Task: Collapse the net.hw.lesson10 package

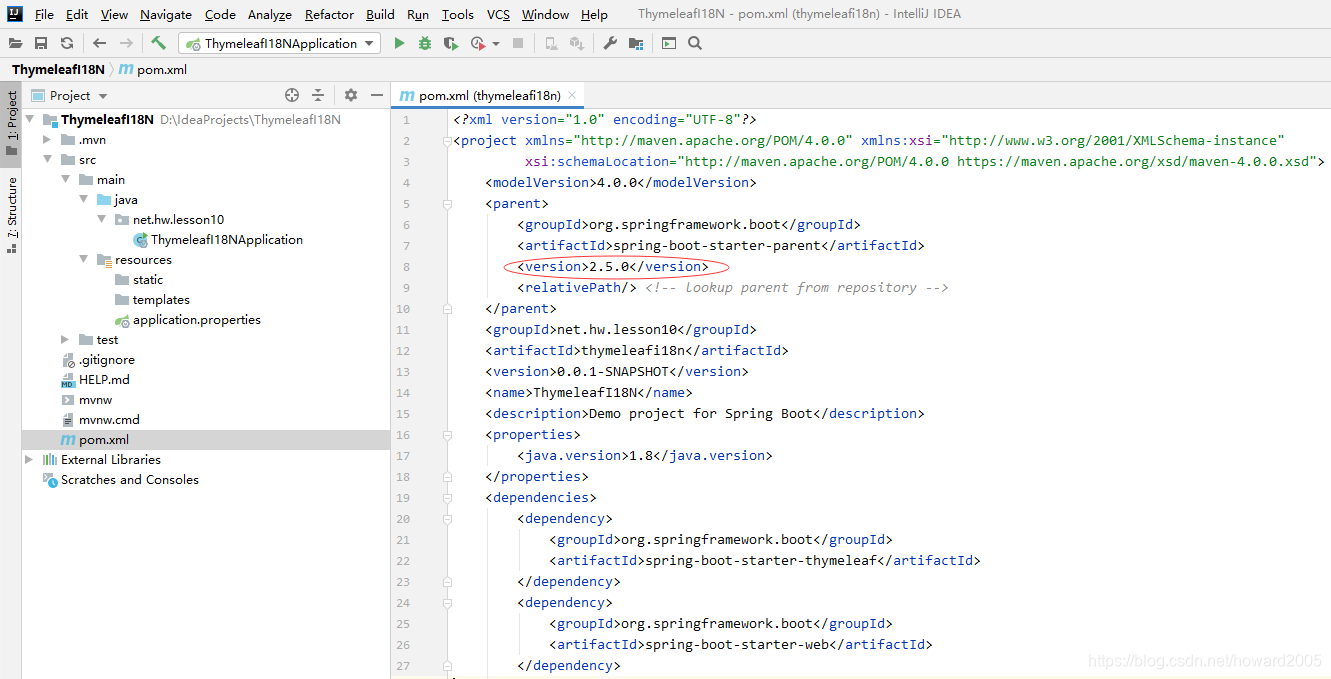Action: (102, 220)
